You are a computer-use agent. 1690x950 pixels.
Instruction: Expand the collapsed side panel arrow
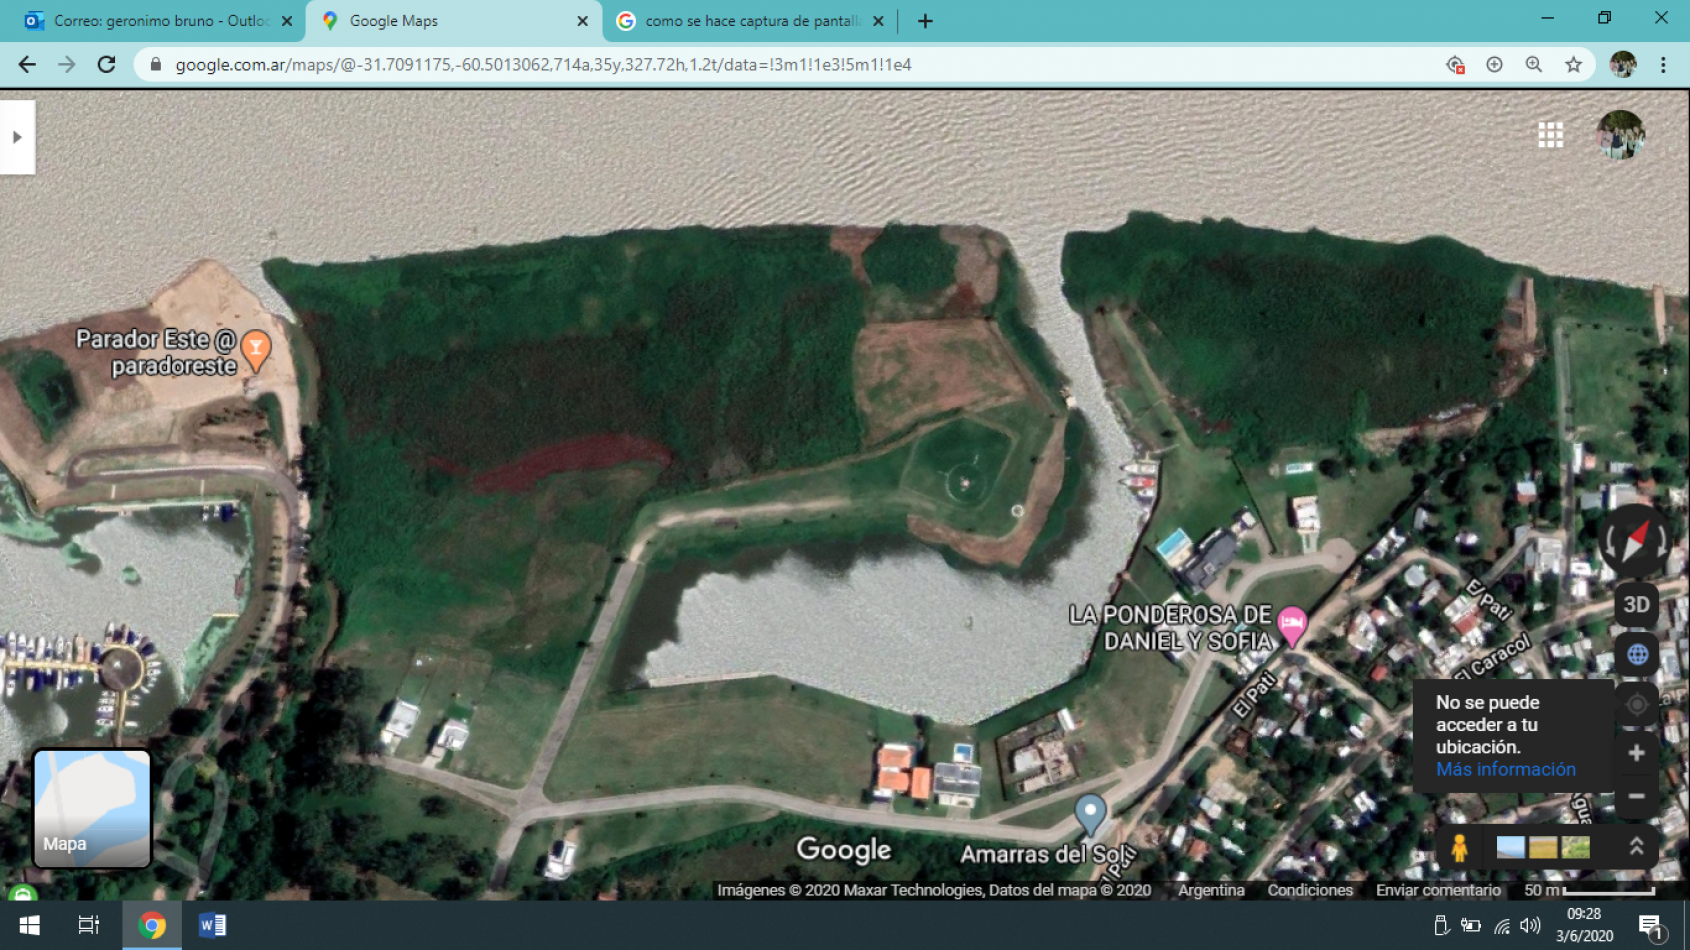click(x=17, y=137)
